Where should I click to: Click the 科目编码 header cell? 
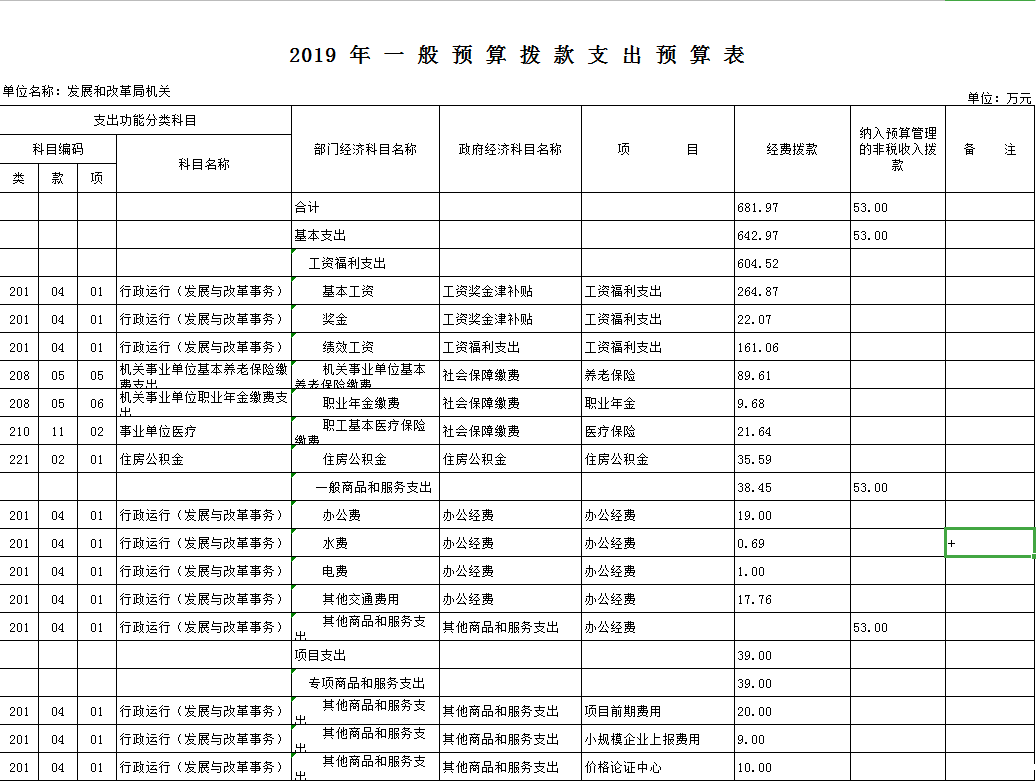click(x=58, y=149)
